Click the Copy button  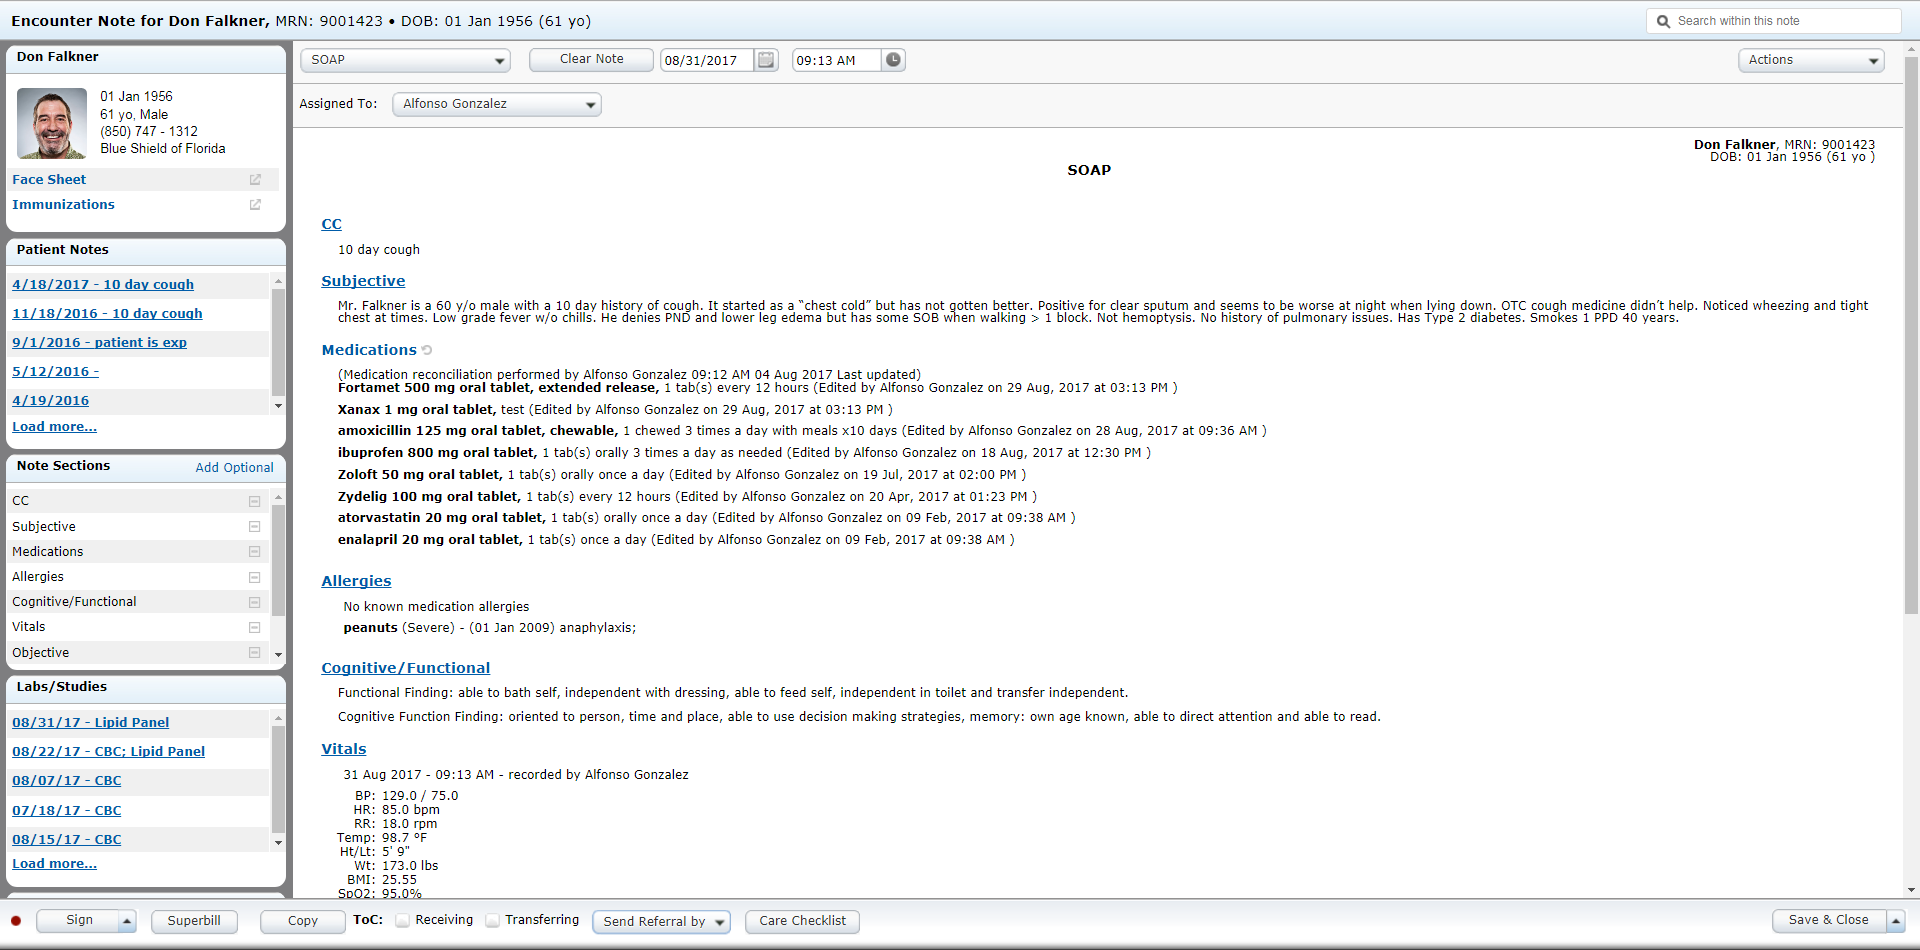[x=302, y=921]
